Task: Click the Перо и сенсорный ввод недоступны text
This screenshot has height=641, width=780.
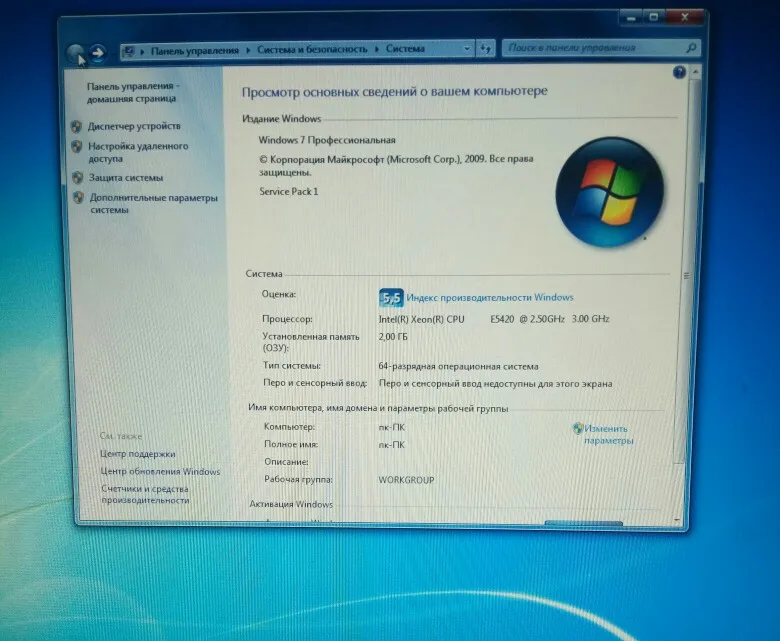Action: [x=495, y=384]
